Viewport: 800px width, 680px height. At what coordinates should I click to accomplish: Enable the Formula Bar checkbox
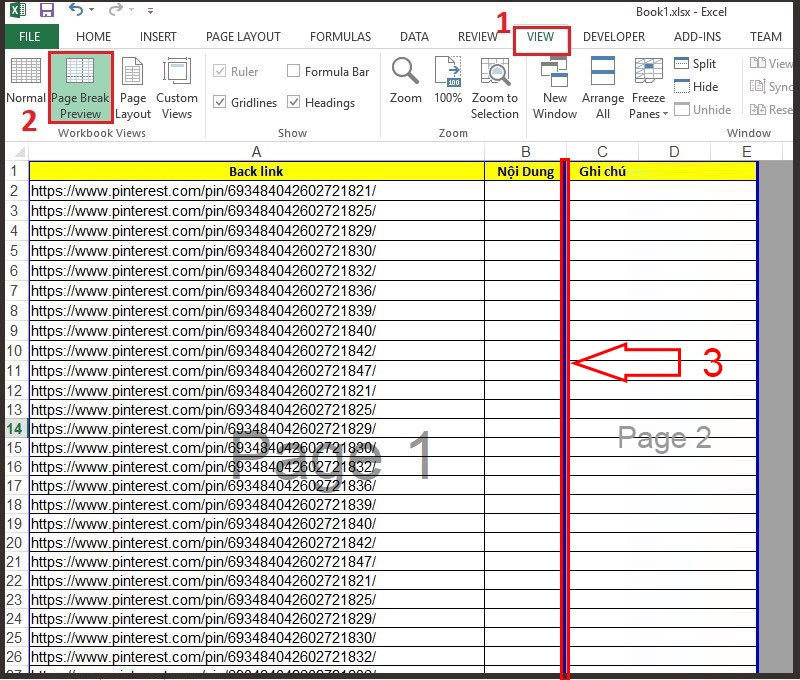tap(293, 71)
